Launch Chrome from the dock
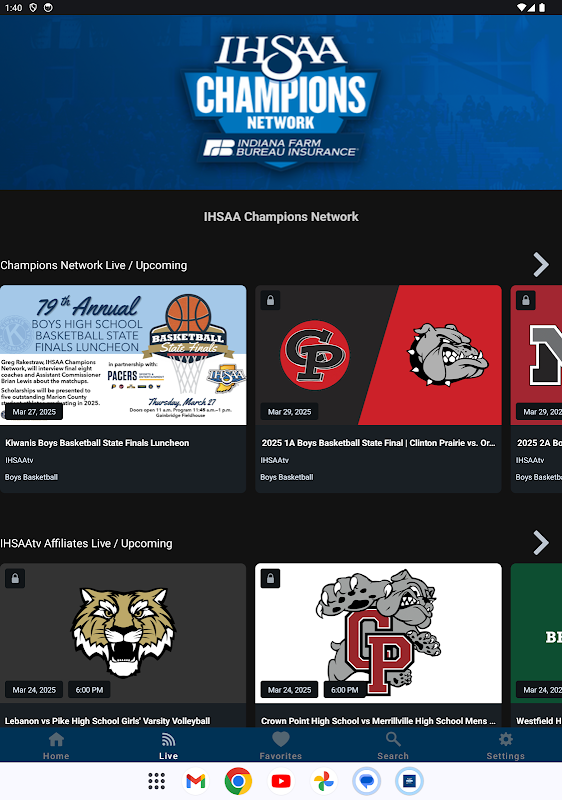 238,781
